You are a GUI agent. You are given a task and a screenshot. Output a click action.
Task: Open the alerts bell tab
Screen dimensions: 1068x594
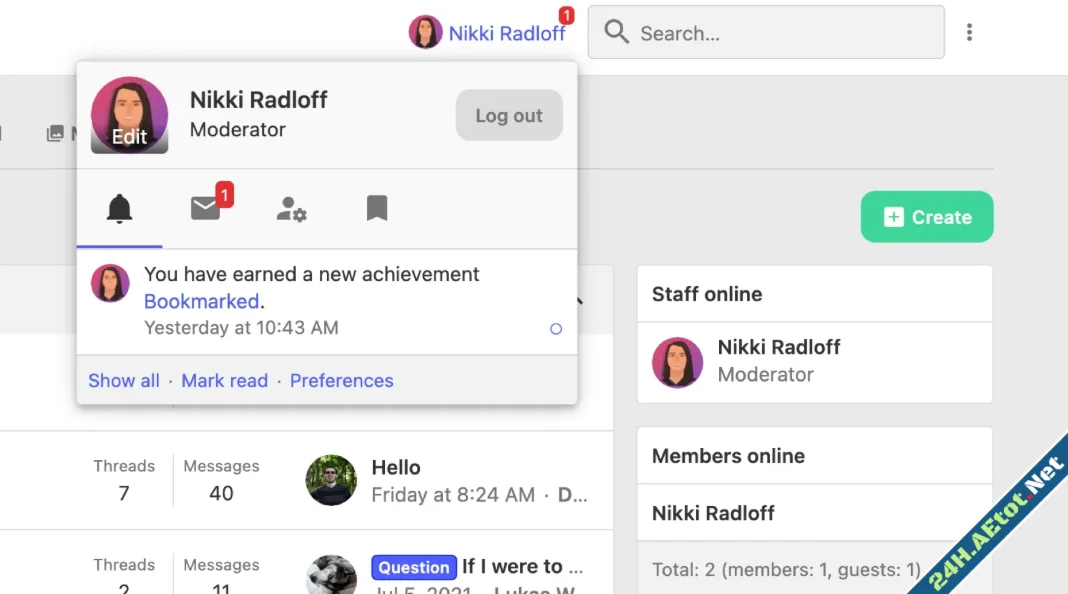click(119, 209)
